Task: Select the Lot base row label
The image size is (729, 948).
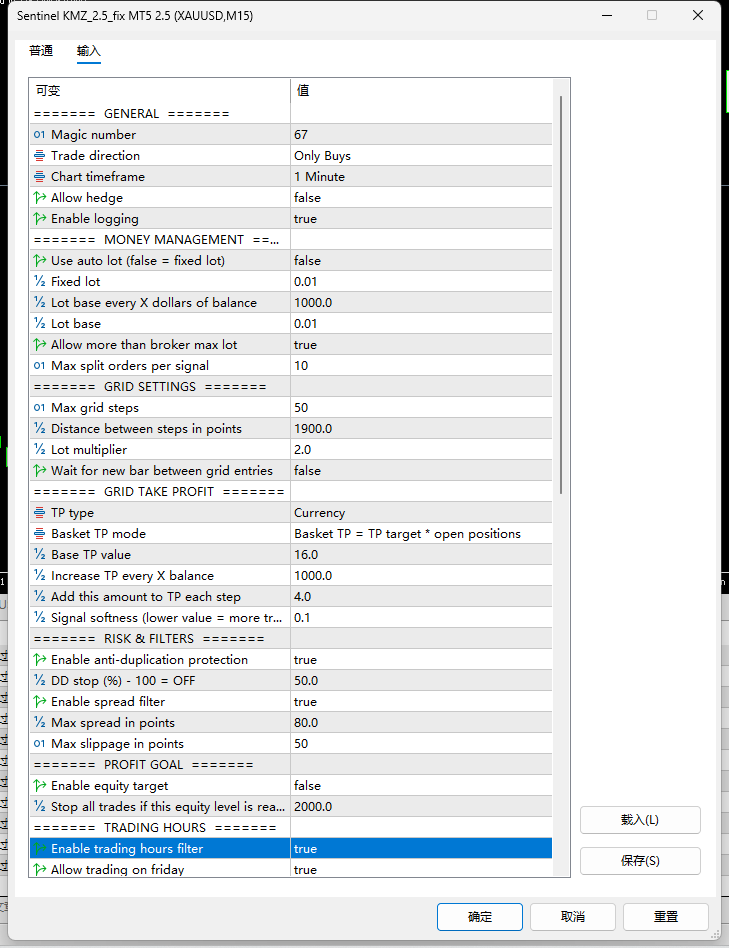Action: [76, 323]
